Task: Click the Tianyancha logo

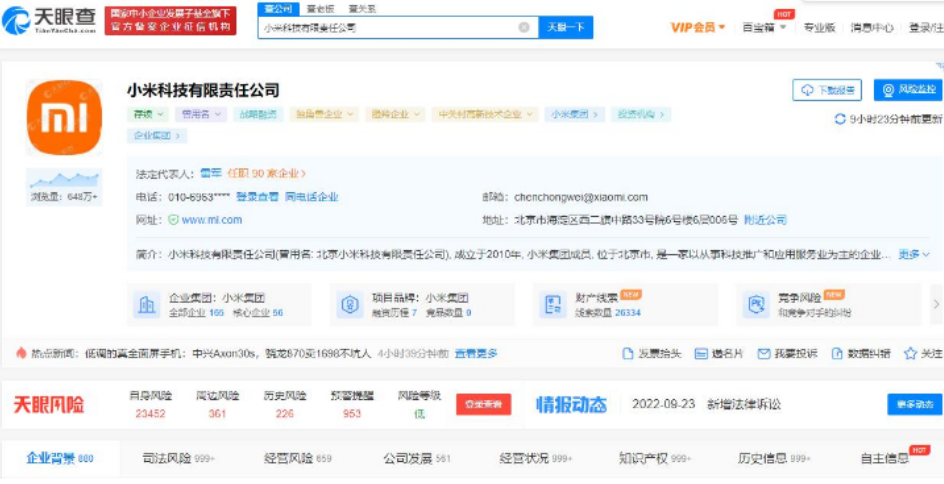Action: click(x=50, y=20)
